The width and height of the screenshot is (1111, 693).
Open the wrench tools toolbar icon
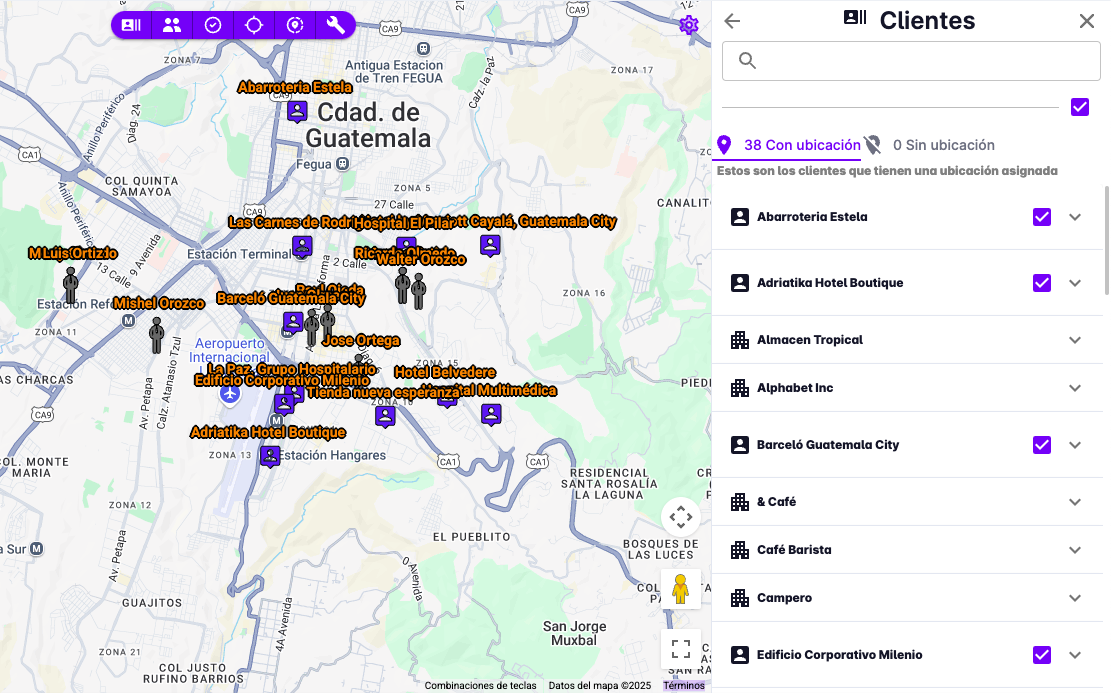coord(336,25)
